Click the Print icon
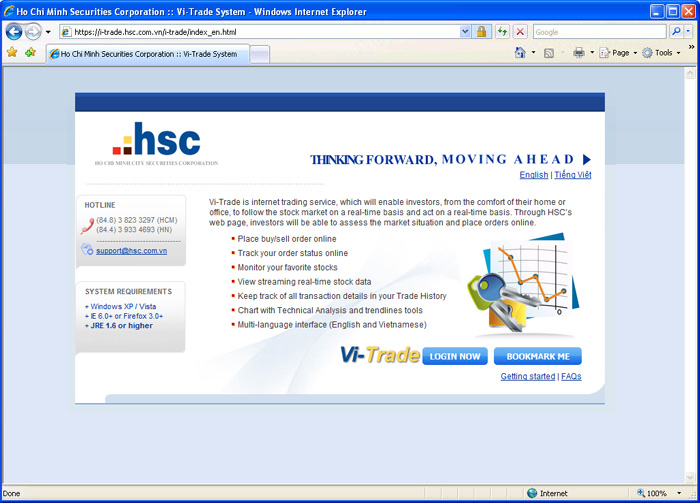Screen dimensions: 700x503 [x=579, y=53]
